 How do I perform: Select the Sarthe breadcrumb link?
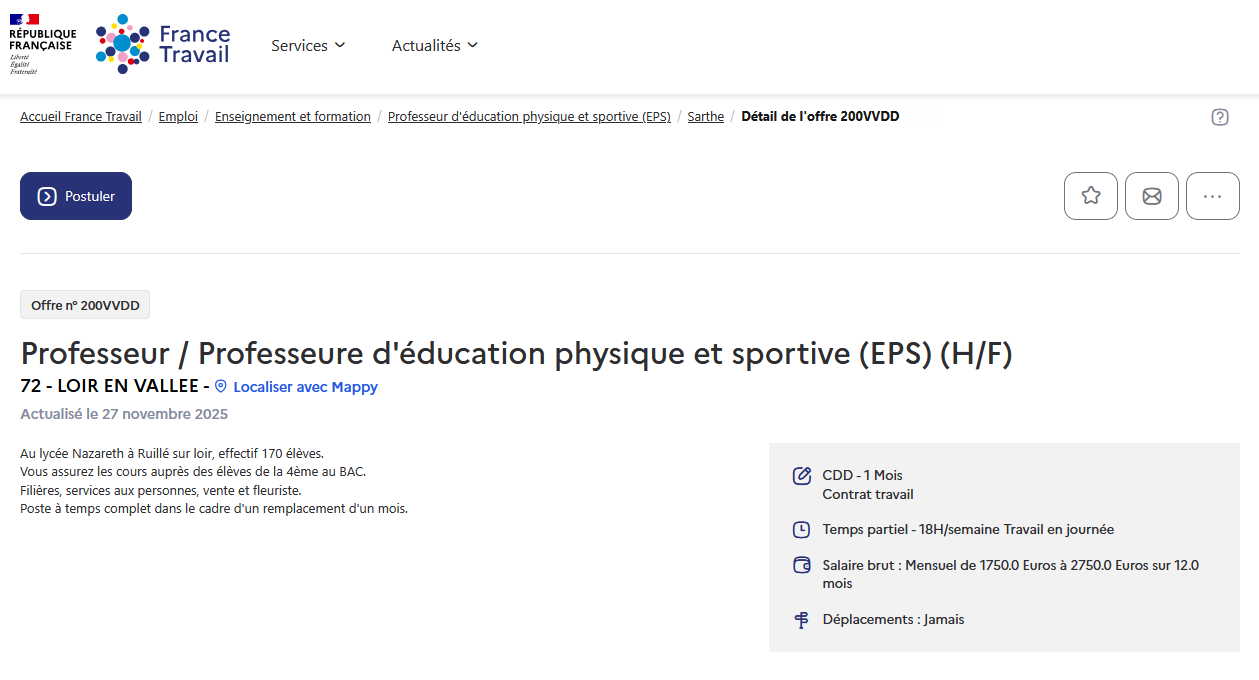tap(705, 117)
